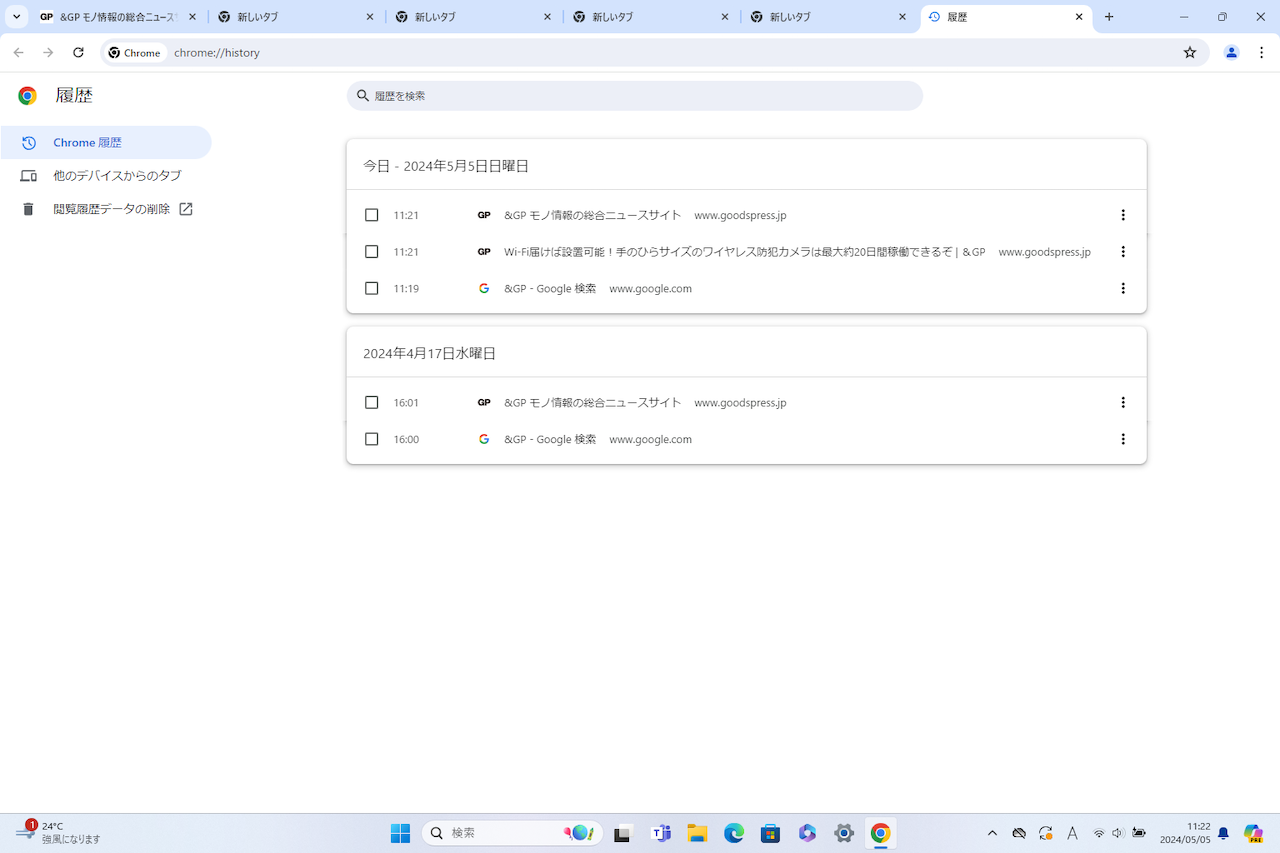
Task: Click www.goodspress.jp in the 16:01 row
Action: tap(740, 403)
